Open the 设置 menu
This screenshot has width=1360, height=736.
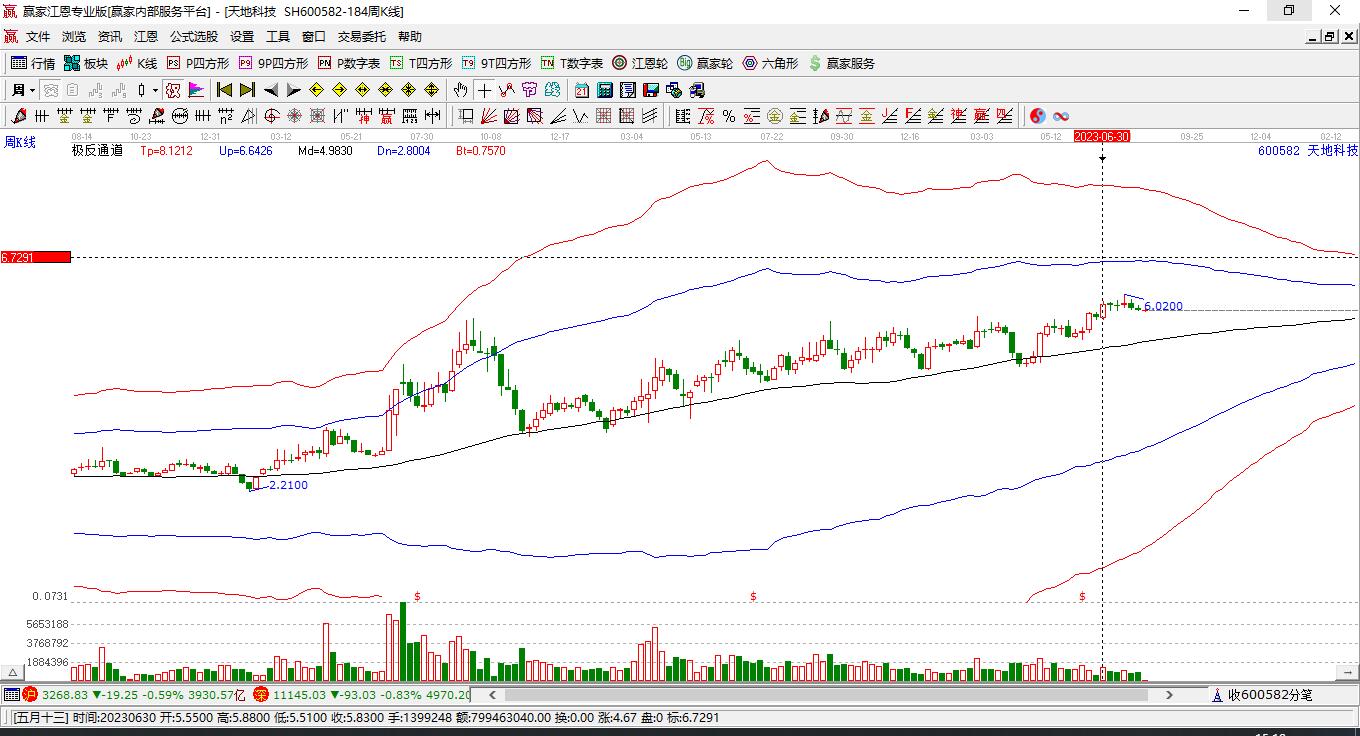pyautogui.click(x=242, y=37)
